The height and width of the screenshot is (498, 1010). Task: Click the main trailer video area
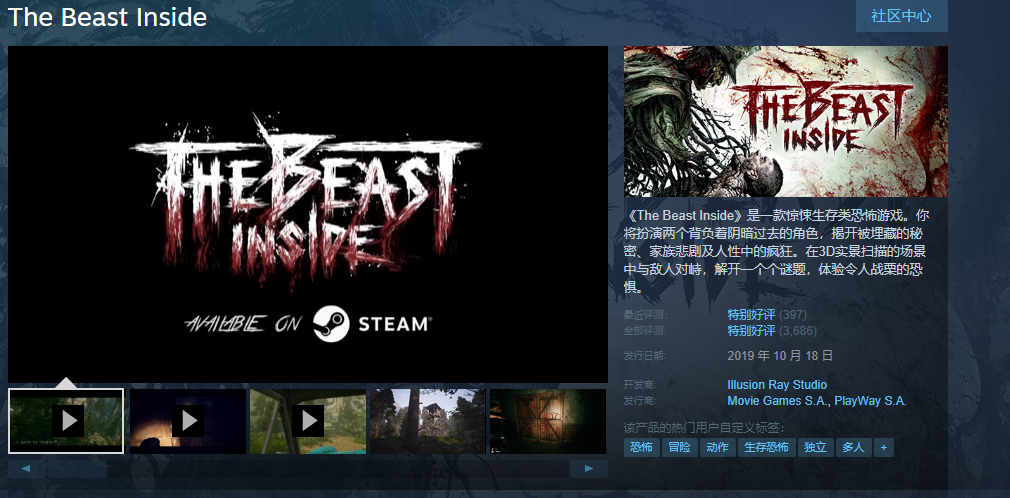tap(308, 214)
